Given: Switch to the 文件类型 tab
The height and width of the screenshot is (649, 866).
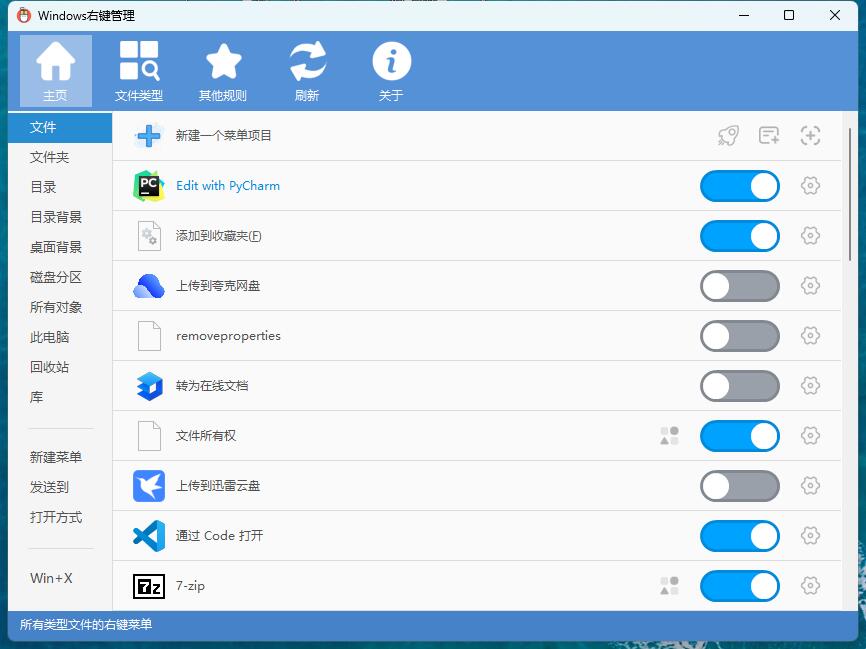Looking at the screenshot, I should coord(139,70).
